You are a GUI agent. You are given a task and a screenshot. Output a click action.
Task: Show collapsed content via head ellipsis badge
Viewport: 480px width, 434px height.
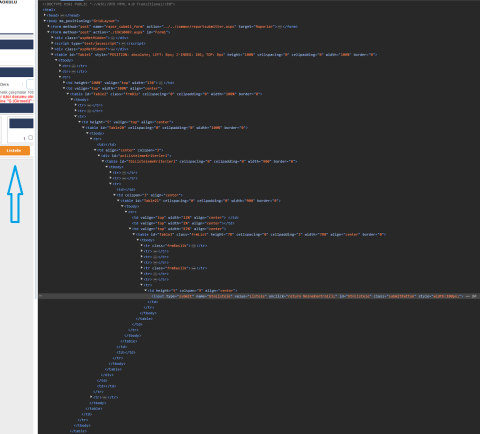62,15
